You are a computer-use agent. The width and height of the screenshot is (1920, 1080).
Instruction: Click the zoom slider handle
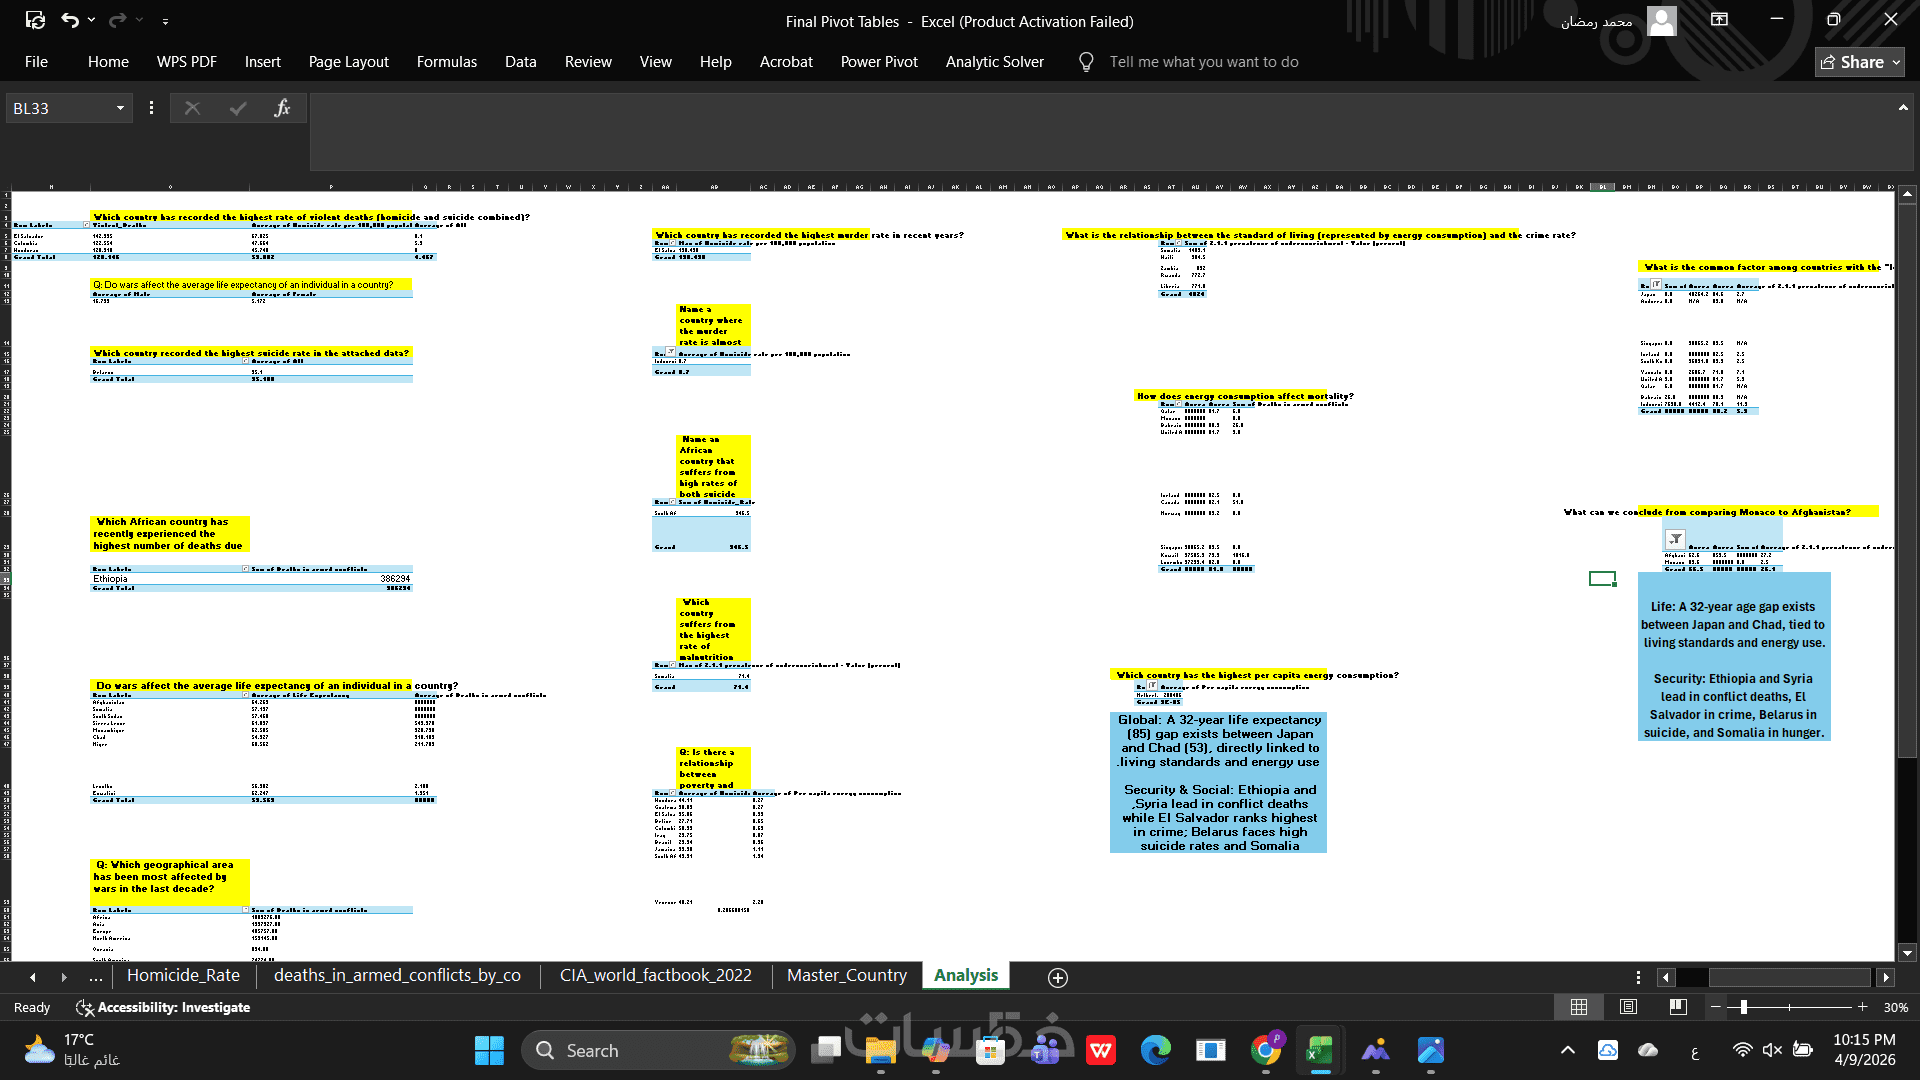click(x=1744, y=1007)
